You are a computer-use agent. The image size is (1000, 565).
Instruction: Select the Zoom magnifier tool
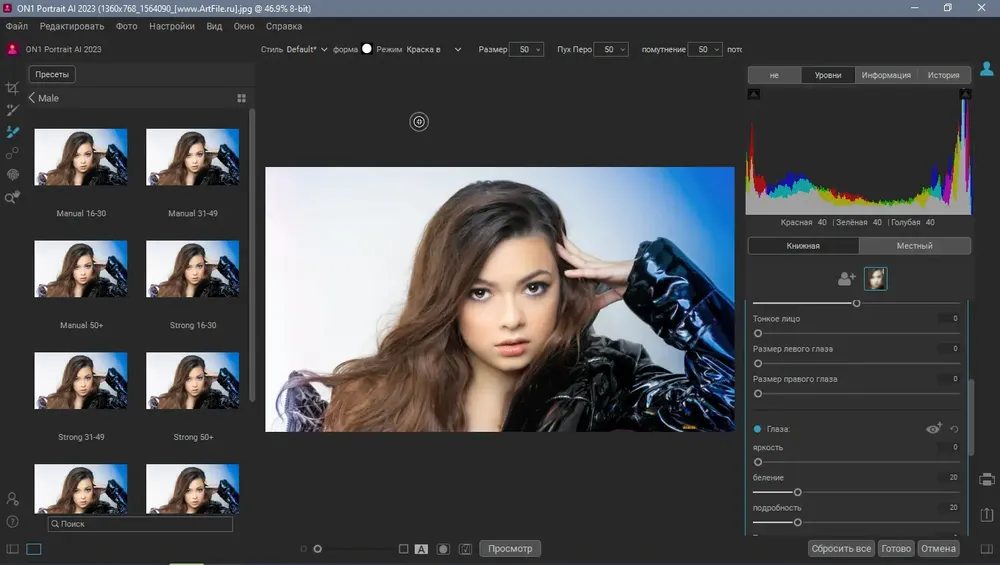point(13,197)
